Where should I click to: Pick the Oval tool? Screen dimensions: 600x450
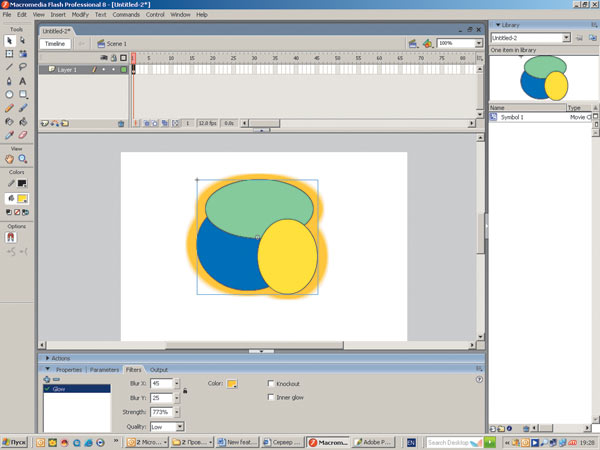tap(9, 94)
